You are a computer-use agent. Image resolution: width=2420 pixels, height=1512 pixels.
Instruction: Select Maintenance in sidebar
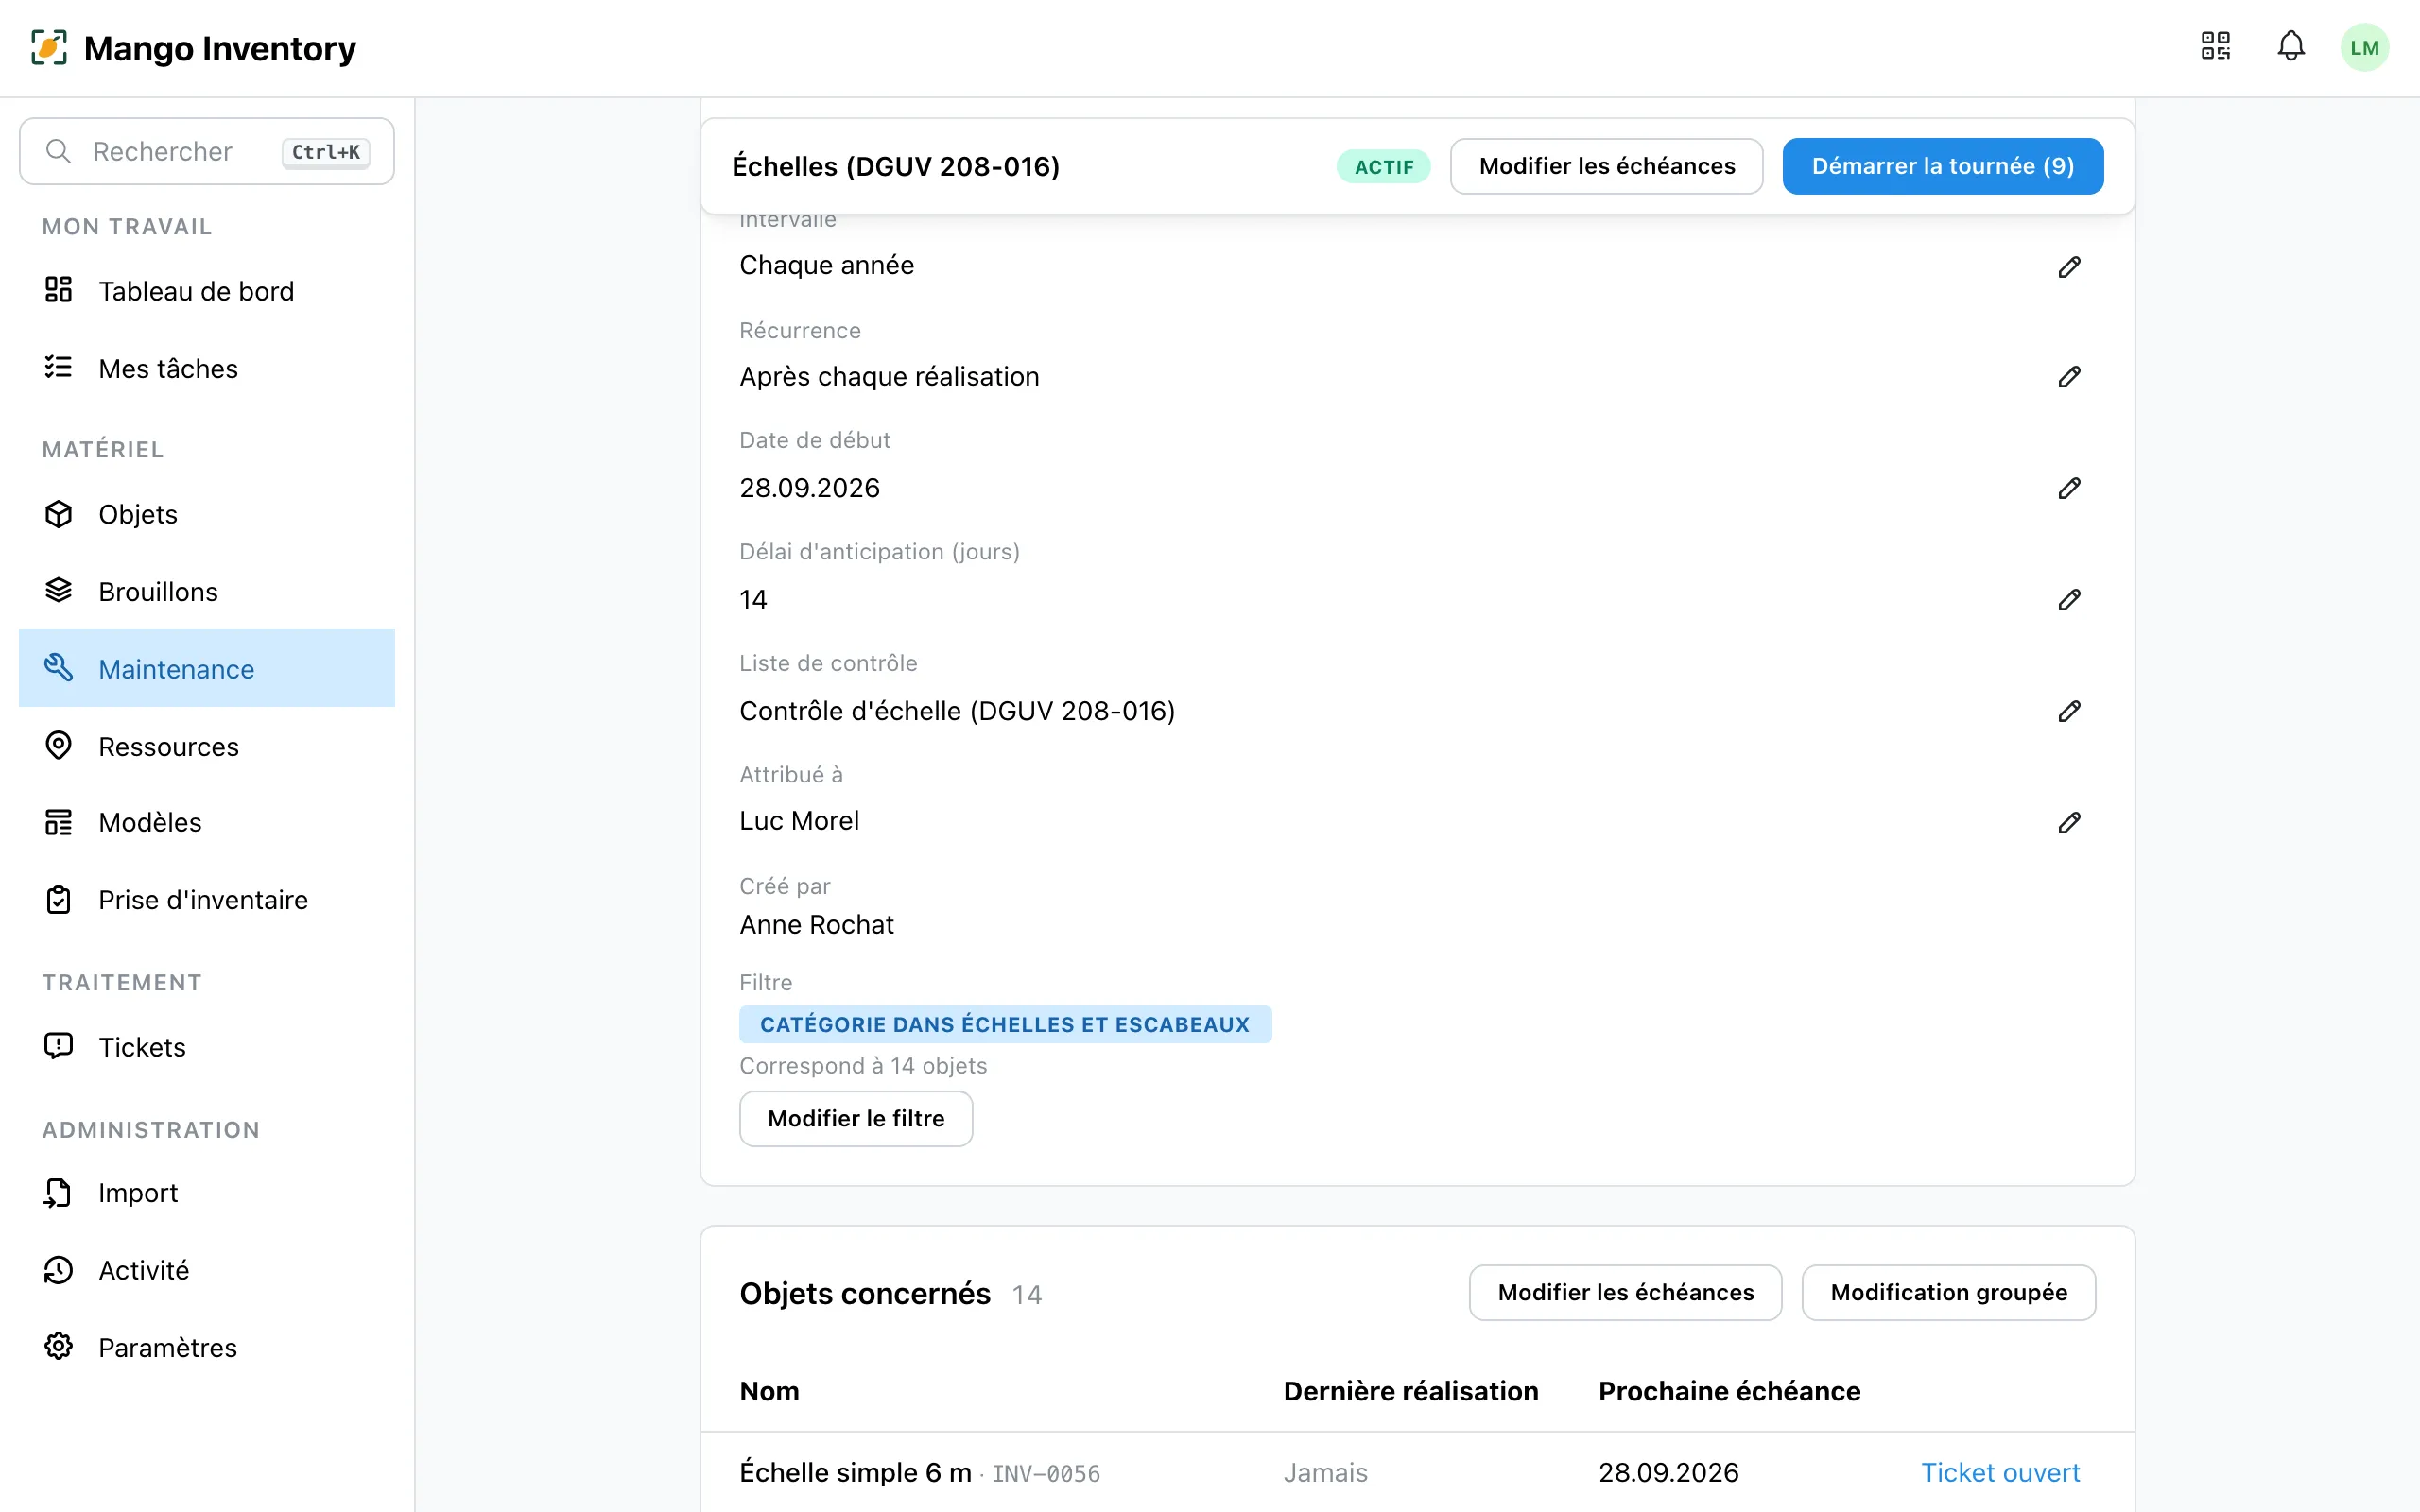[x=207, y=668]
